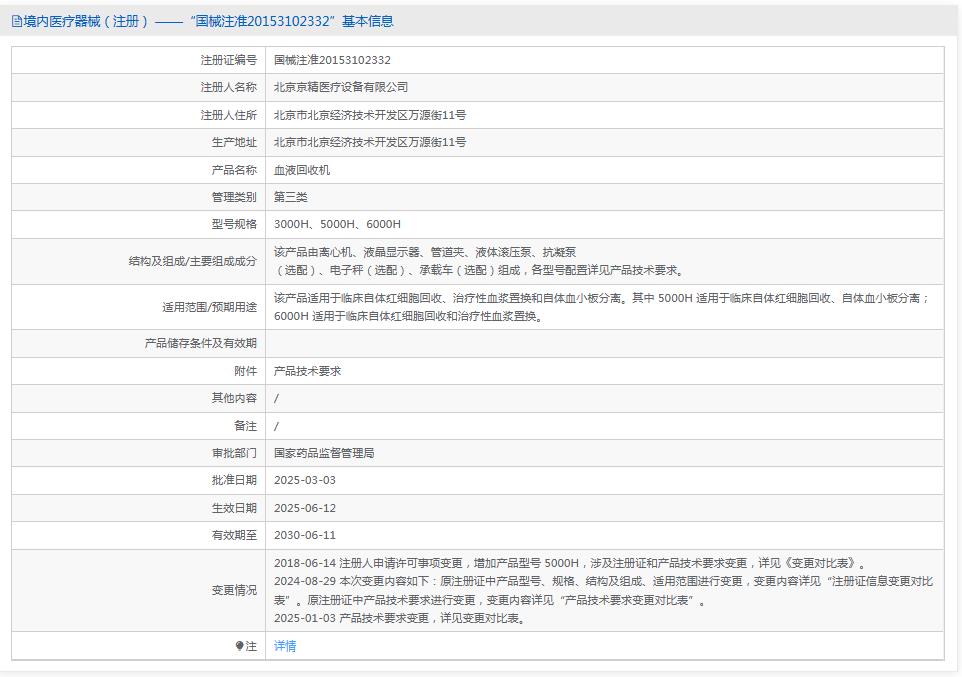Click the 产品名称 label
962x677 pixels.
point(234,169)
